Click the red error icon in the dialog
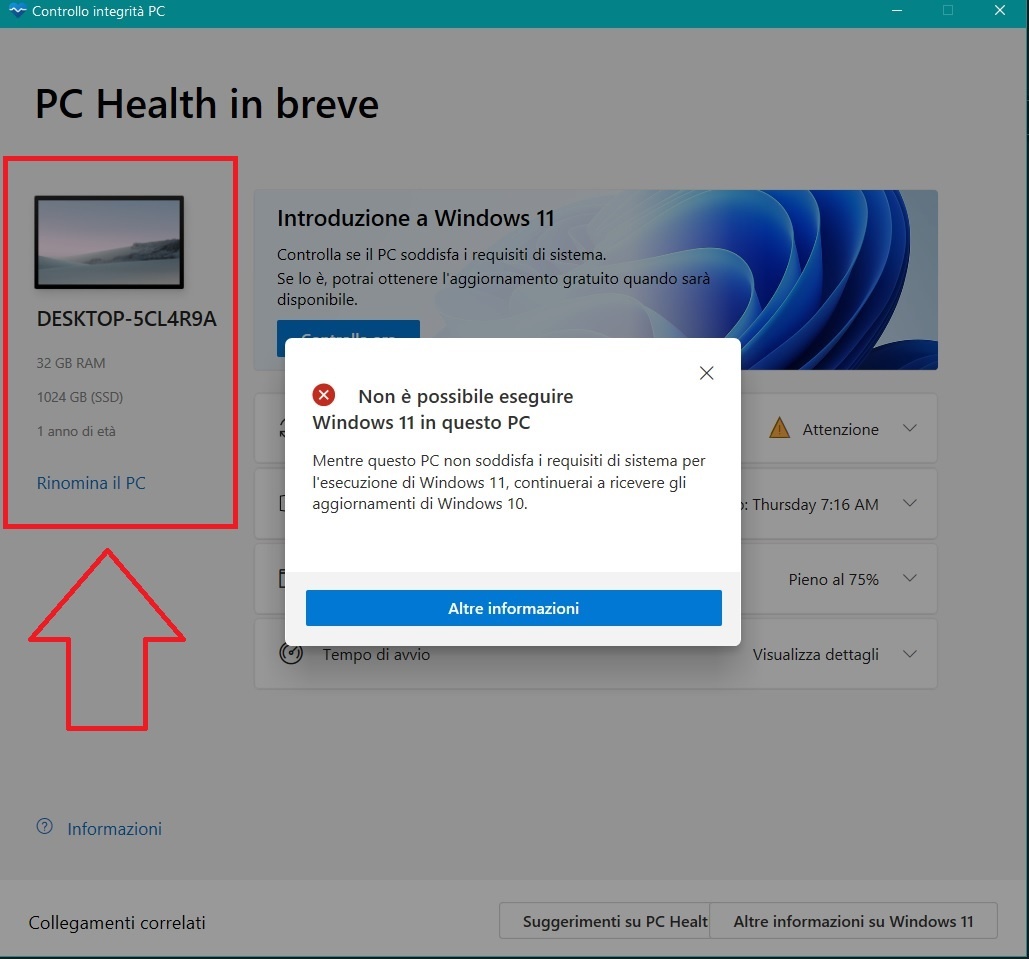Image resolution: width=1029 pixels, height=959 pixels. tap(324, 395)
